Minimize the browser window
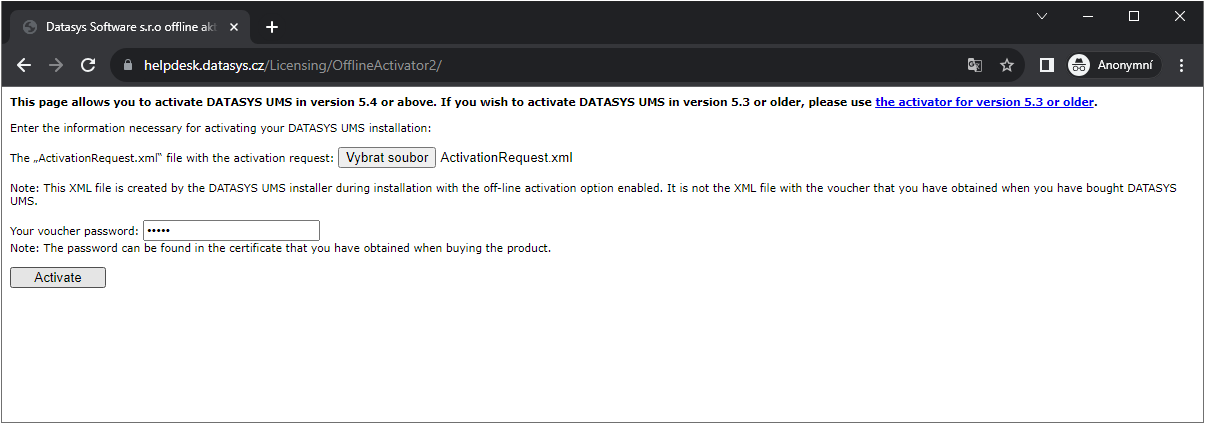This screenshot has height=424, width=1205. pos(1088,16)
